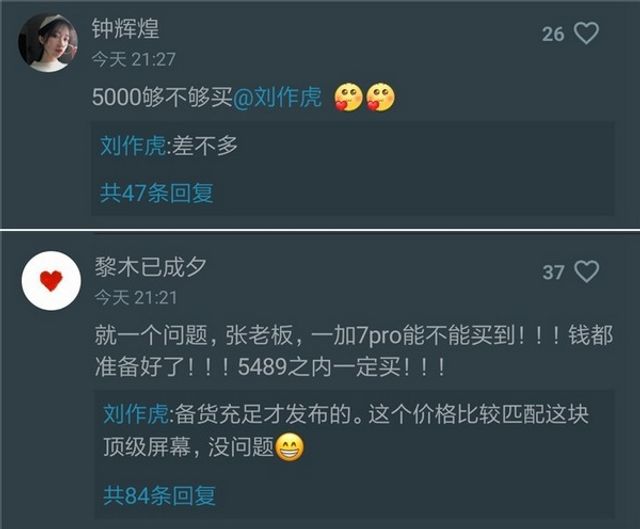
Task: Expand the 共84条回复 reply thread
Action: click(159, 496)
